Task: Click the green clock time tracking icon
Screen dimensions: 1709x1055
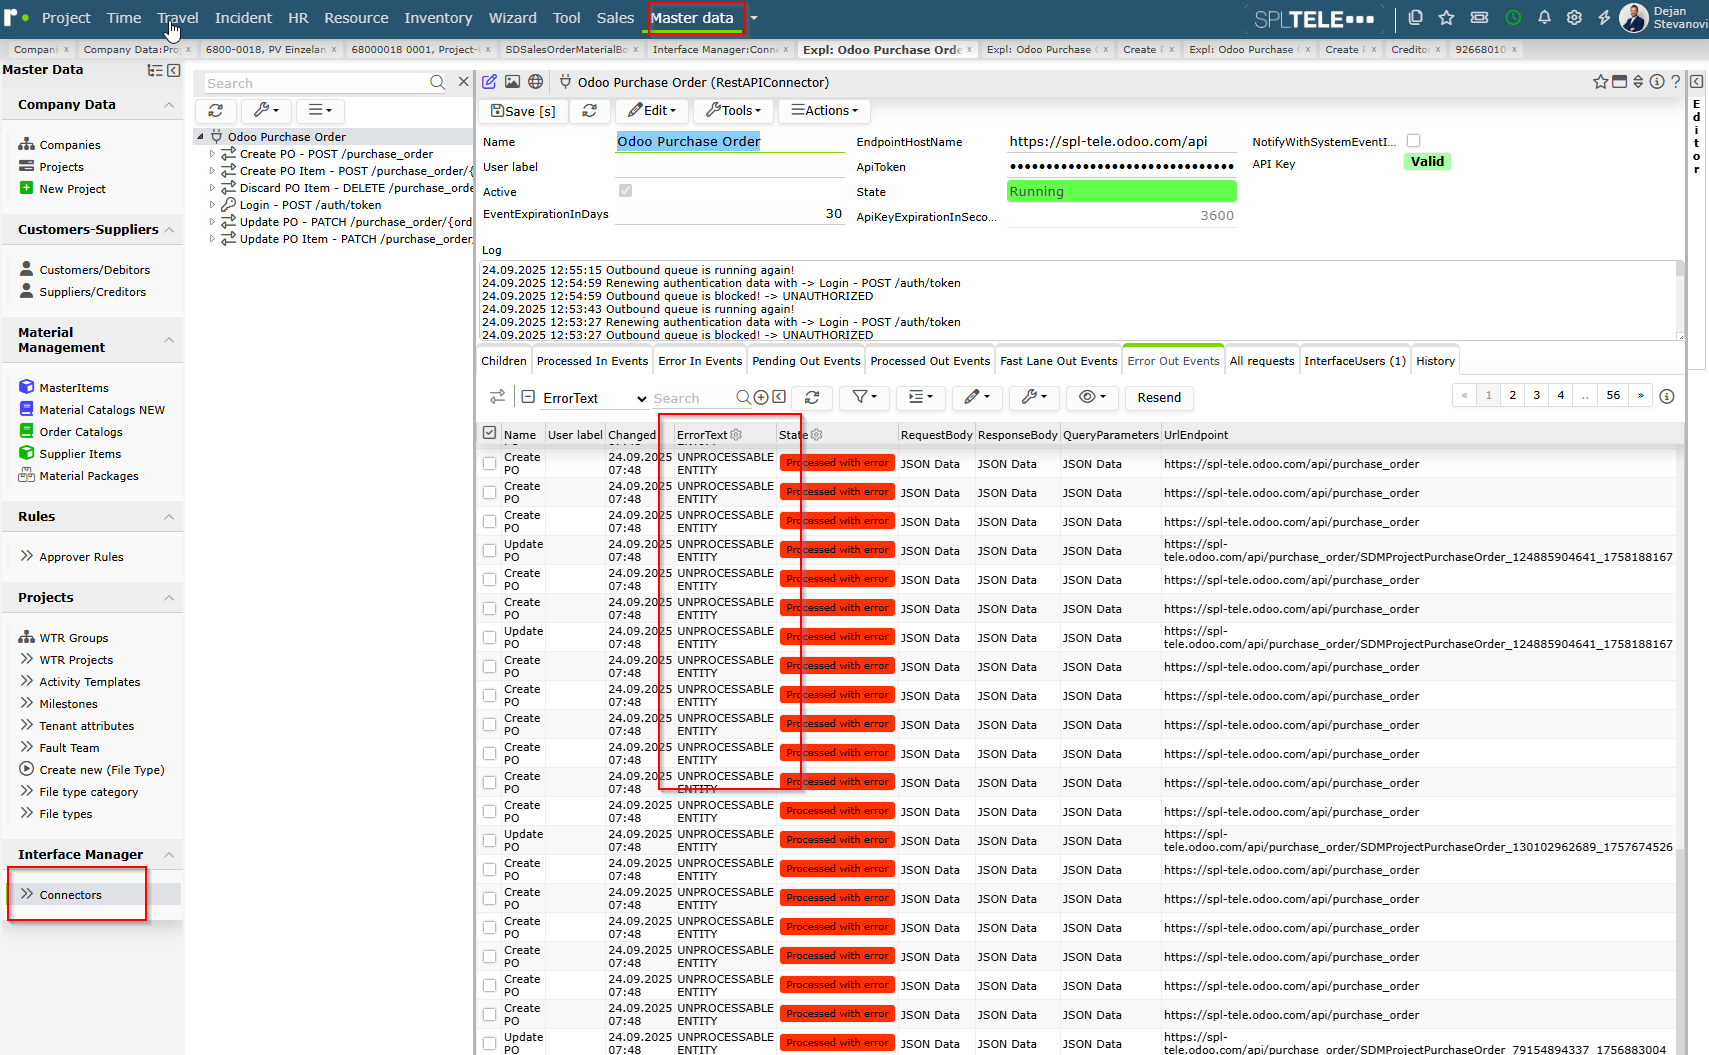Action: pyautogui.click(x=1513, y=18)
